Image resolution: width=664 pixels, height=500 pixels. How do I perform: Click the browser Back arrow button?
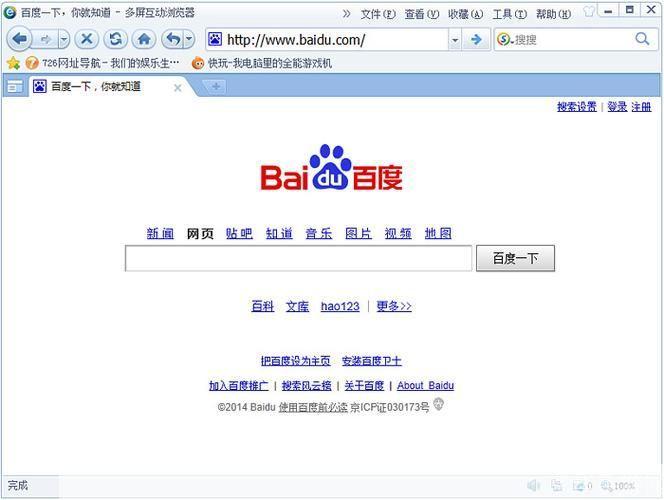(19, 39)
